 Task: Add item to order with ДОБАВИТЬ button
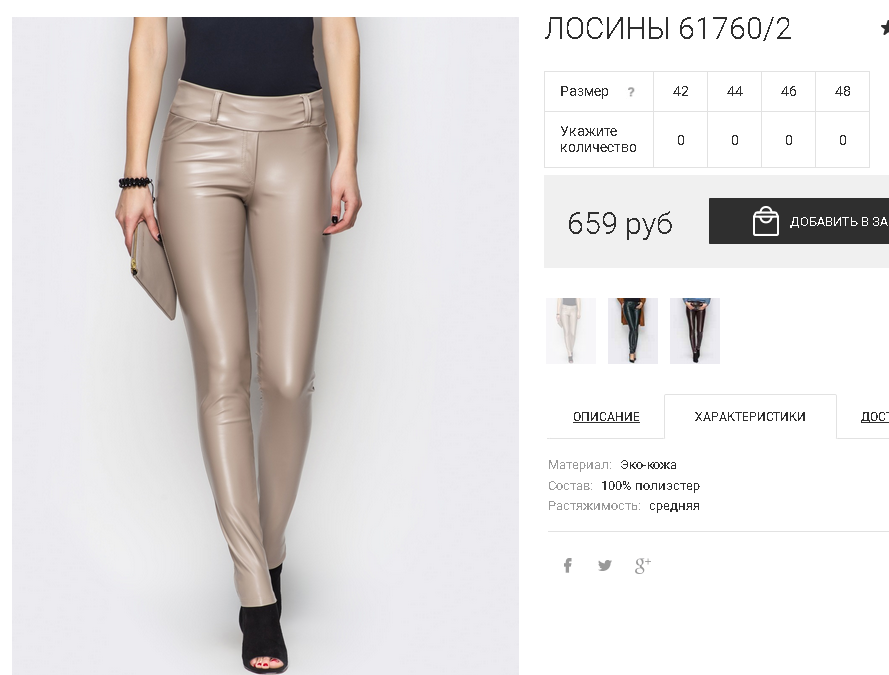tap(799, 221)
